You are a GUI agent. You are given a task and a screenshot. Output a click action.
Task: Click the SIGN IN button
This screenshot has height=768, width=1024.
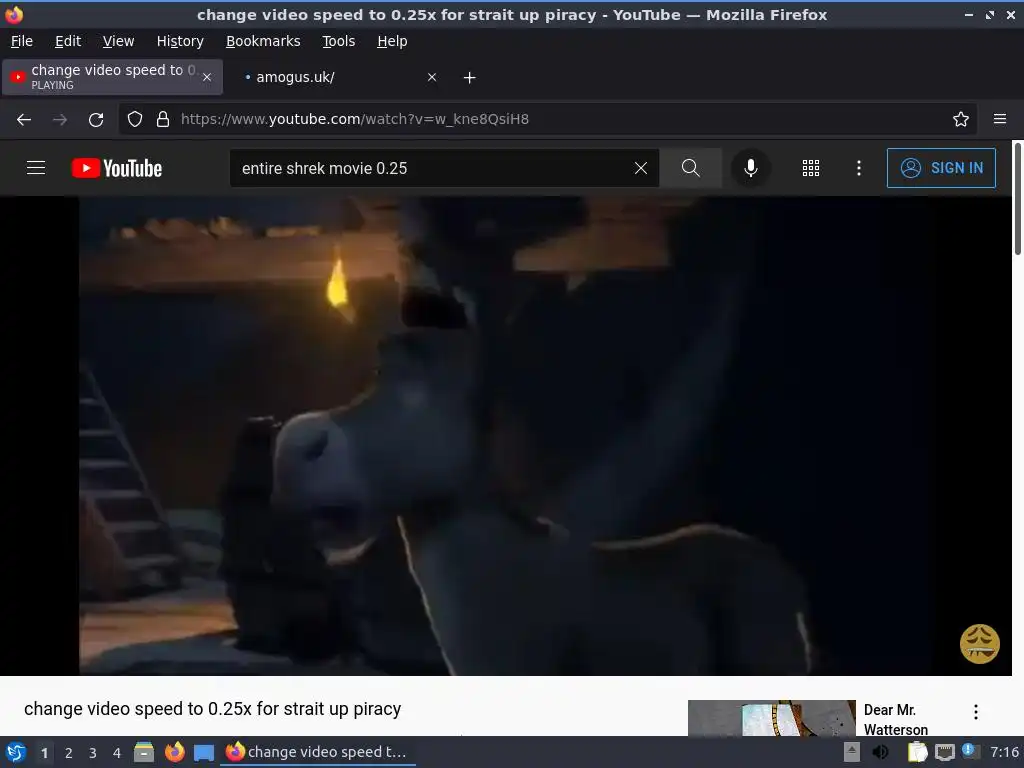tap(941, 168)
